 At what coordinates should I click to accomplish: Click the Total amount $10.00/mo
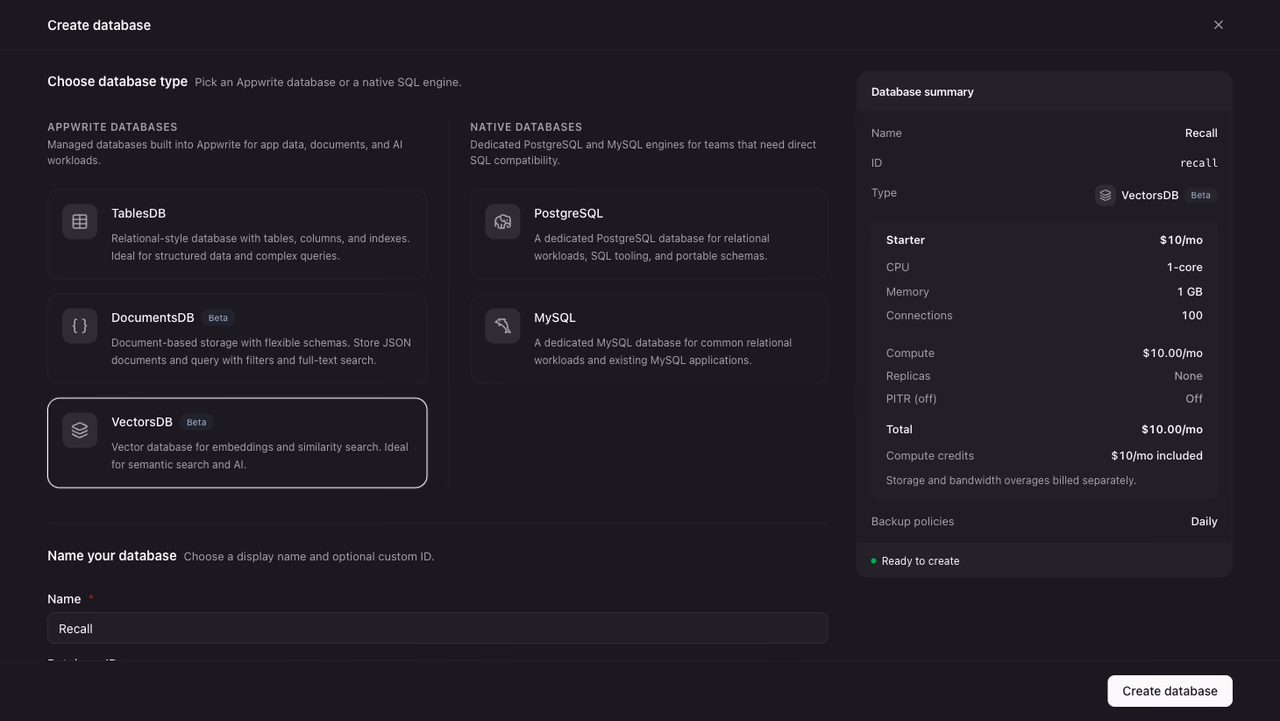click(1172, 429)
